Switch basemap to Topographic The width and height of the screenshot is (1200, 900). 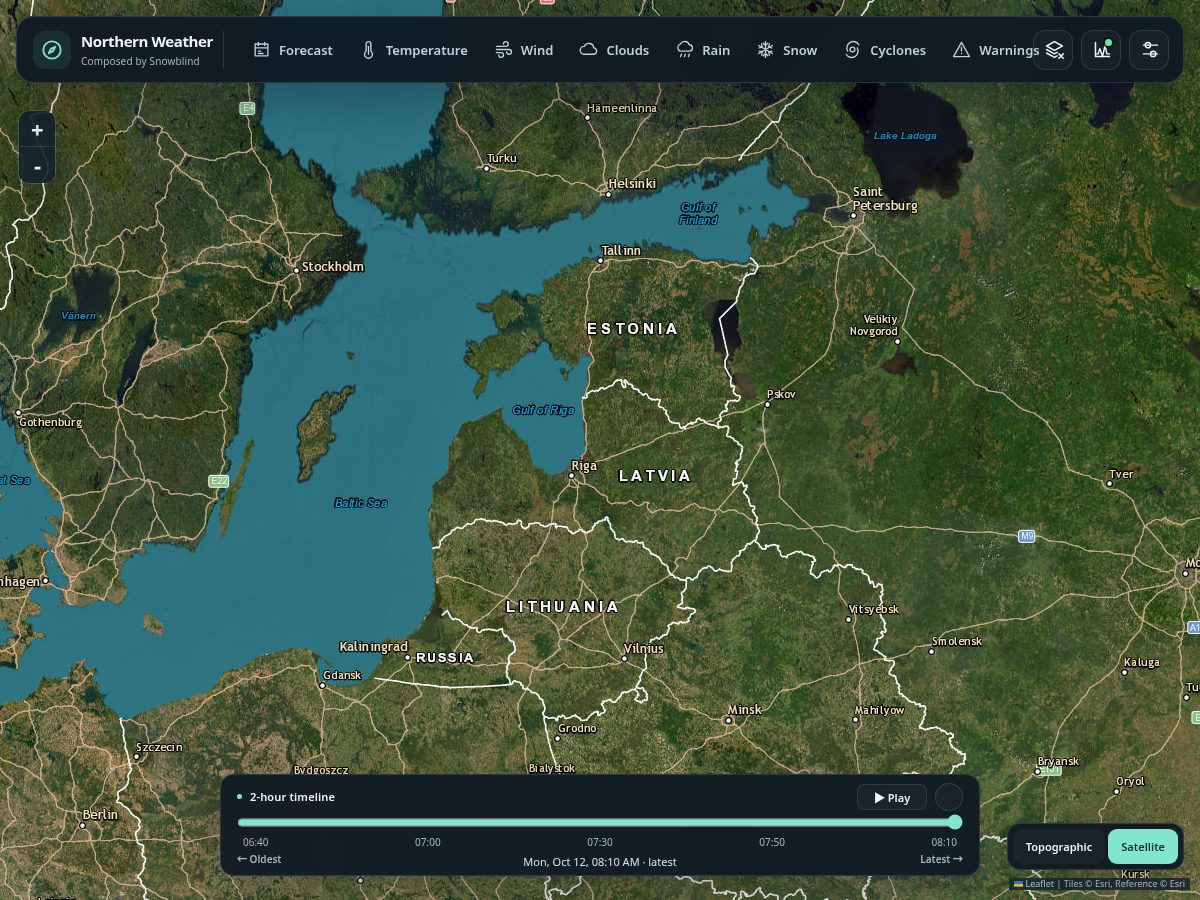click(x=1058, y=847)
